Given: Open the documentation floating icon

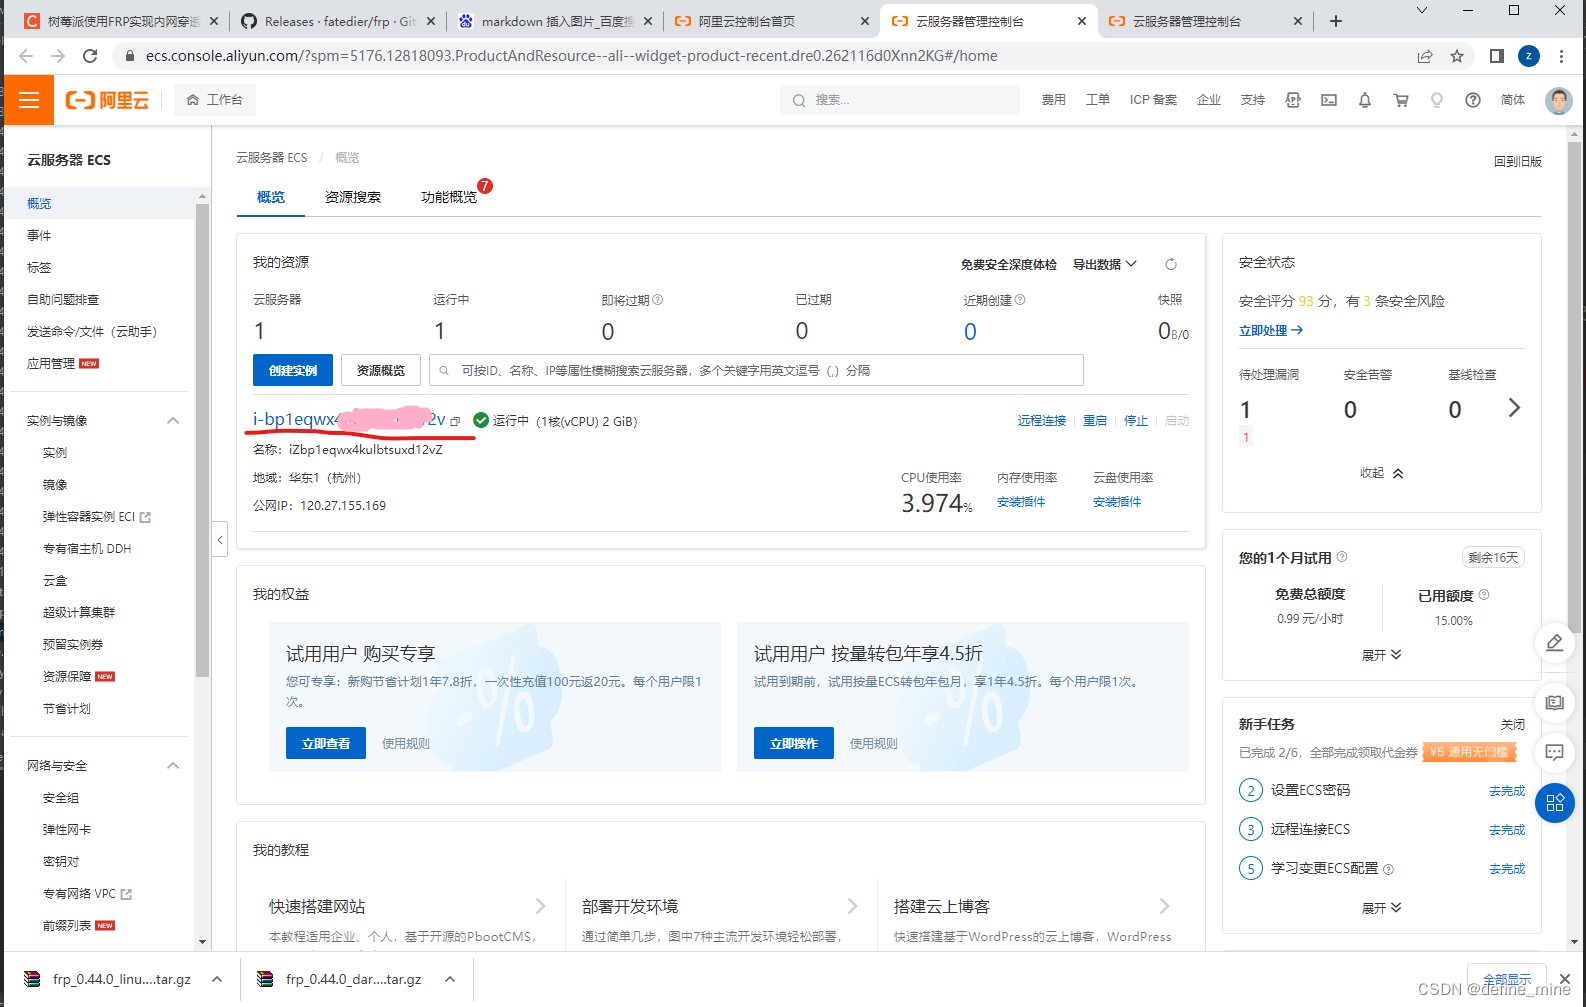Looking at the screenshot, I should coord(1555,703).
